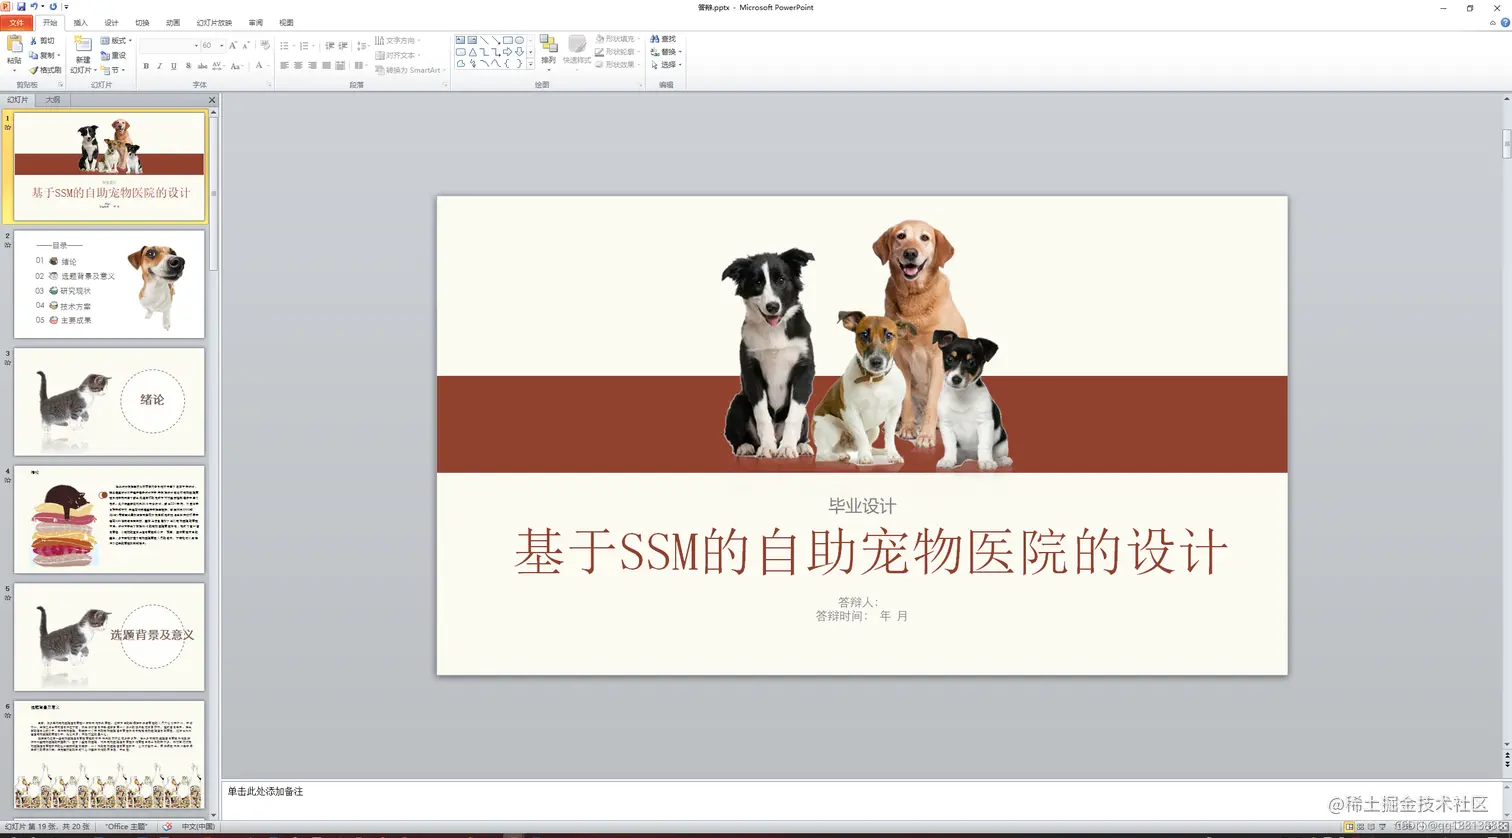Open the Find (查找) tool
This screenshot has height=838, width=1512.
(664, 38)
